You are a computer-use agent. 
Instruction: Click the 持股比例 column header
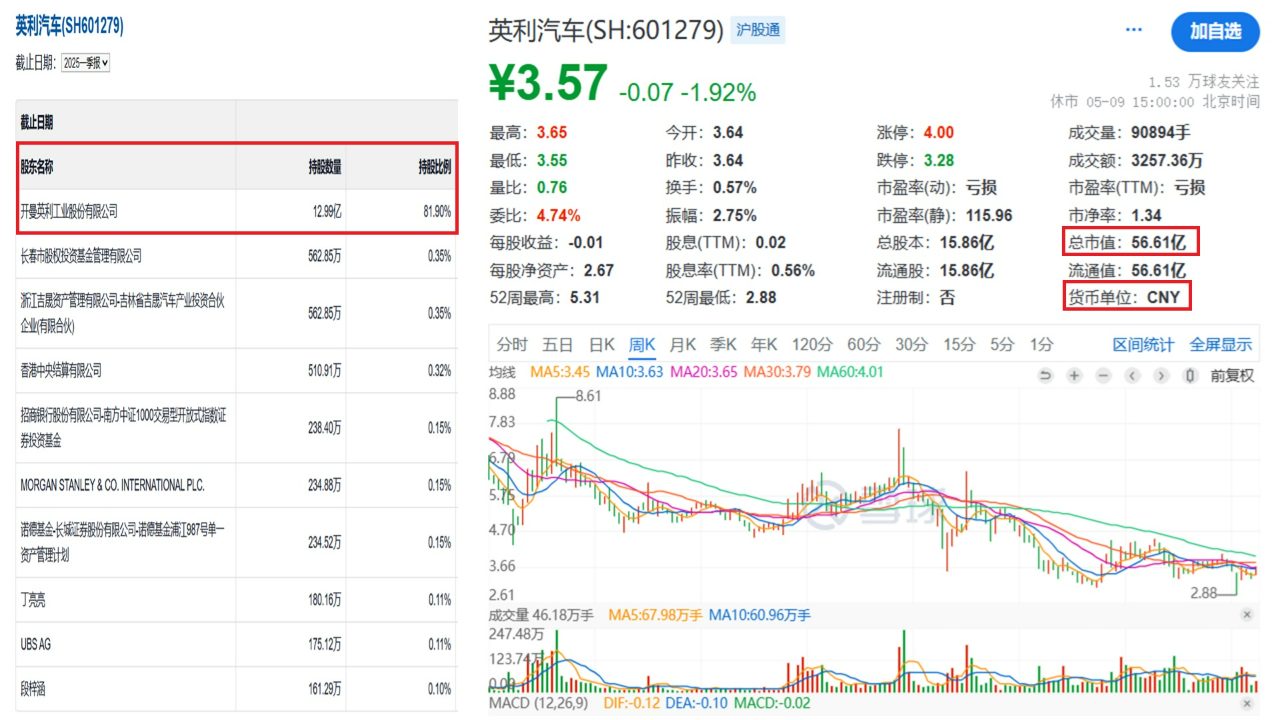(x=434, y=168)
